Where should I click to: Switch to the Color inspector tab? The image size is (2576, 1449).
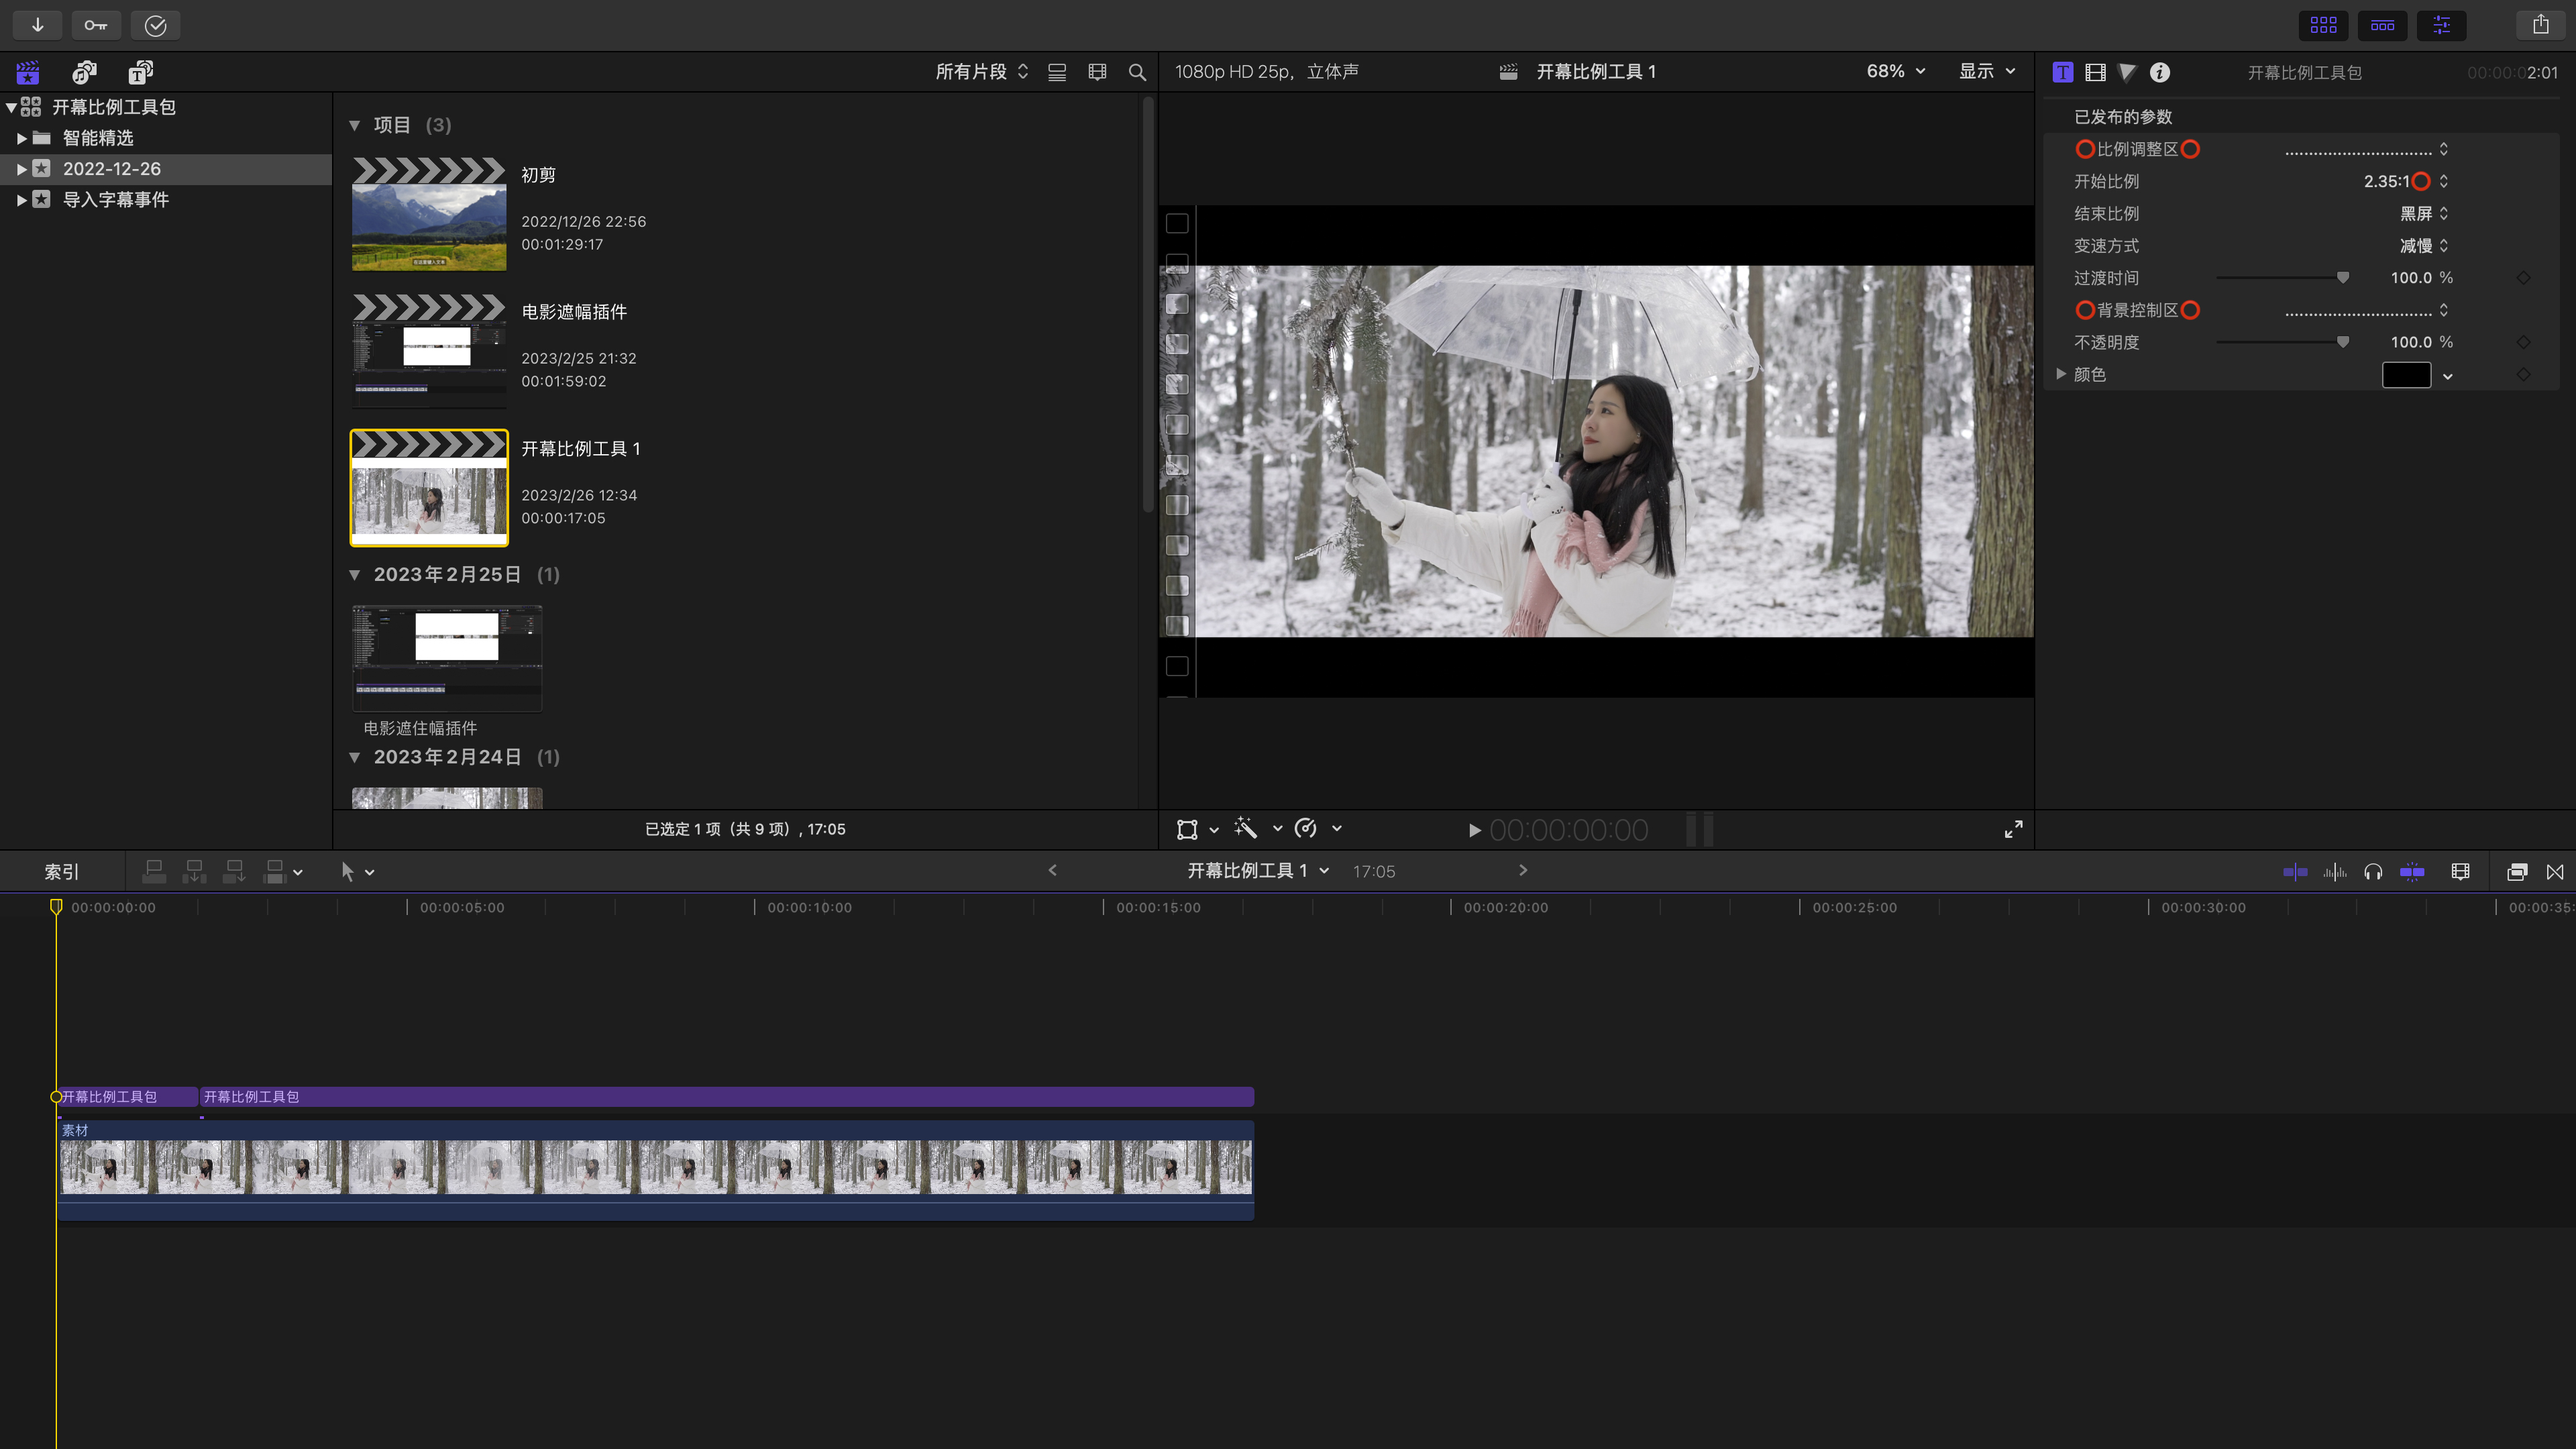click(x=2127, y=72)
